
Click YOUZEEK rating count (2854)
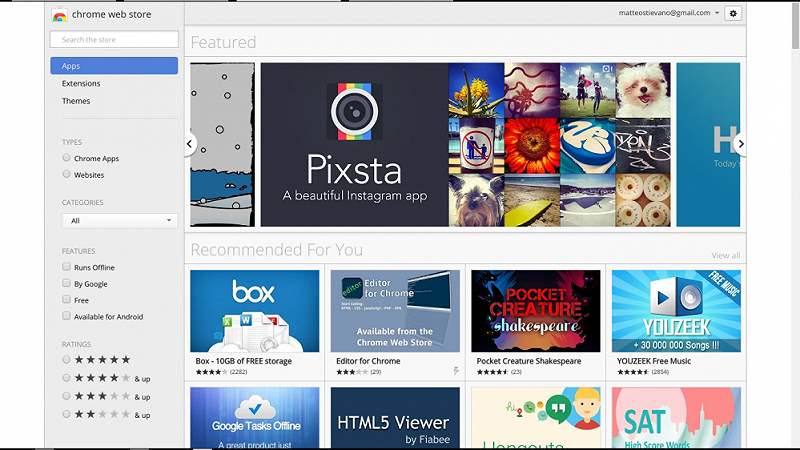660,372
